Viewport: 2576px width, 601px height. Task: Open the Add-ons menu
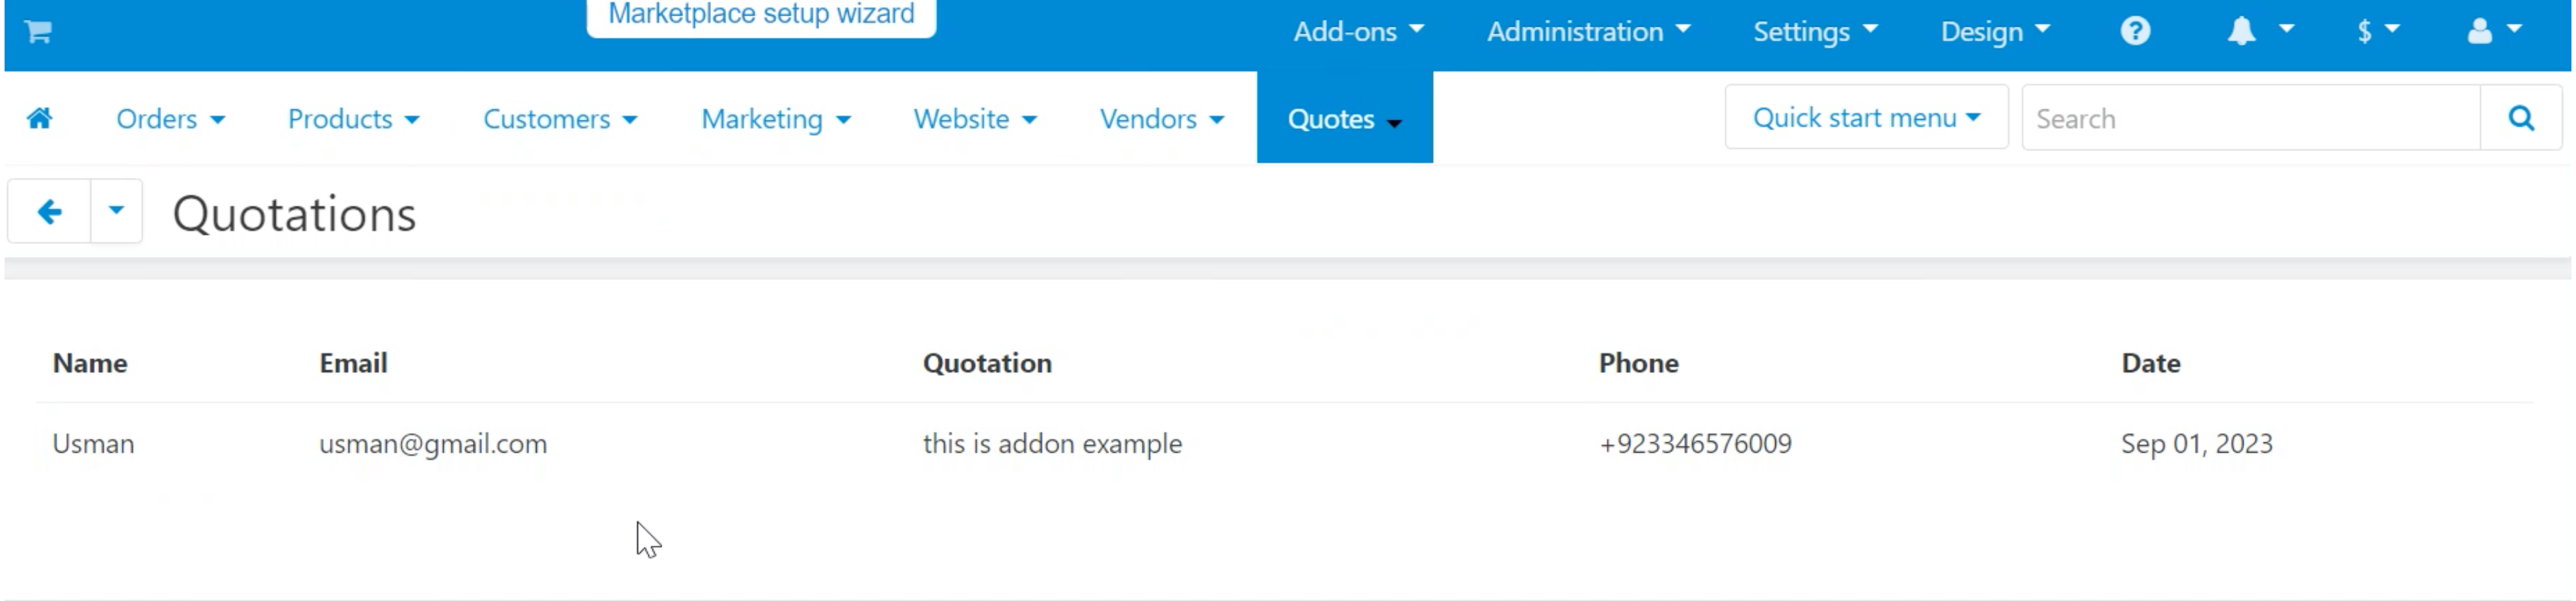(x=1358, y=31)
